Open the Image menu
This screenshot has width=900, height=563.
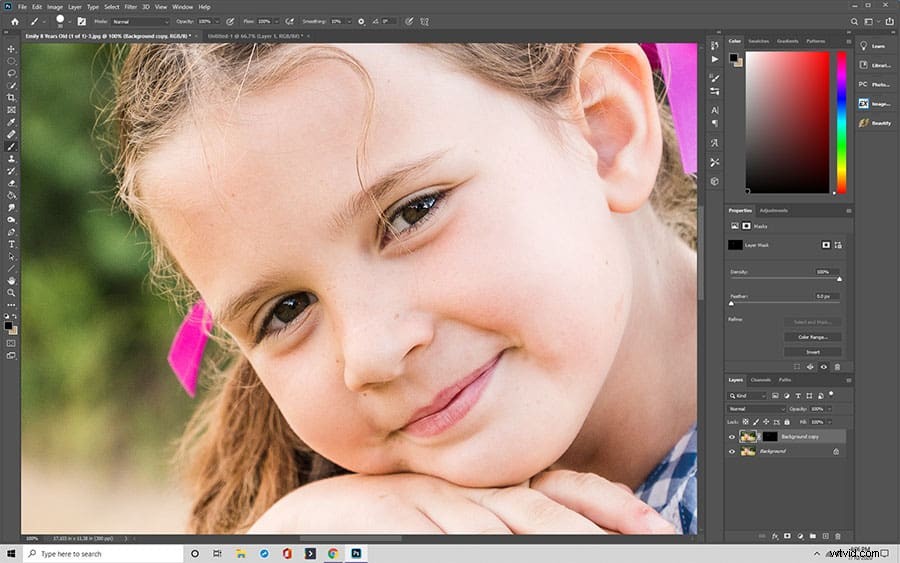[55, 7]
